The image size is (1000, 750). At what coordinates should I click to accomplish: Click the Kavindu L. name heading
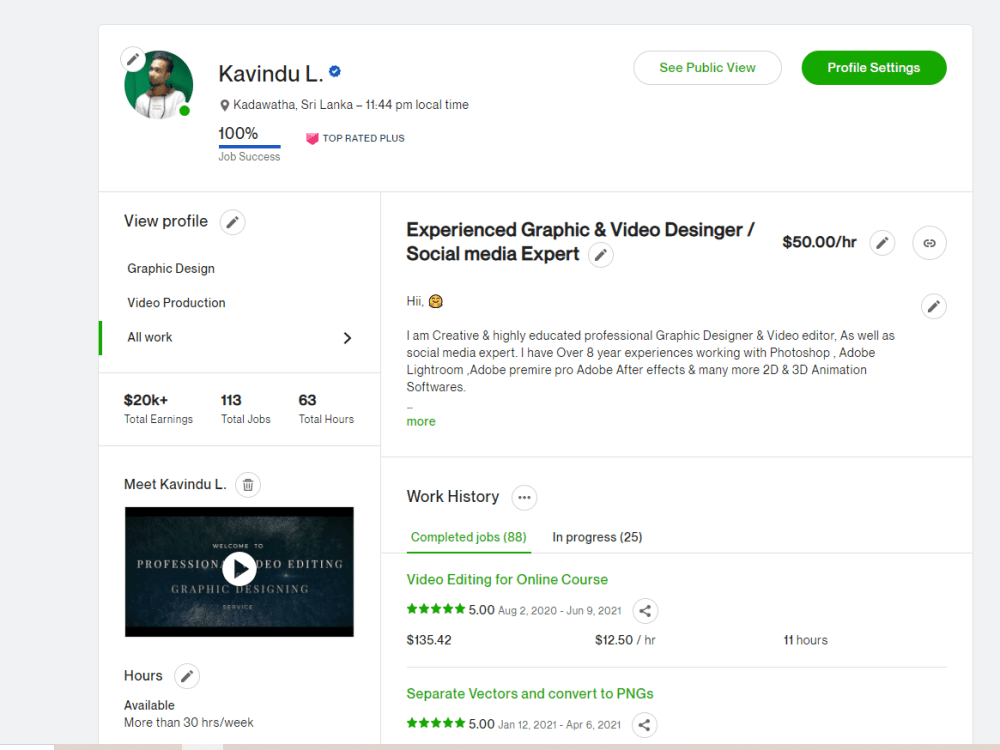[x=271, y=73]
